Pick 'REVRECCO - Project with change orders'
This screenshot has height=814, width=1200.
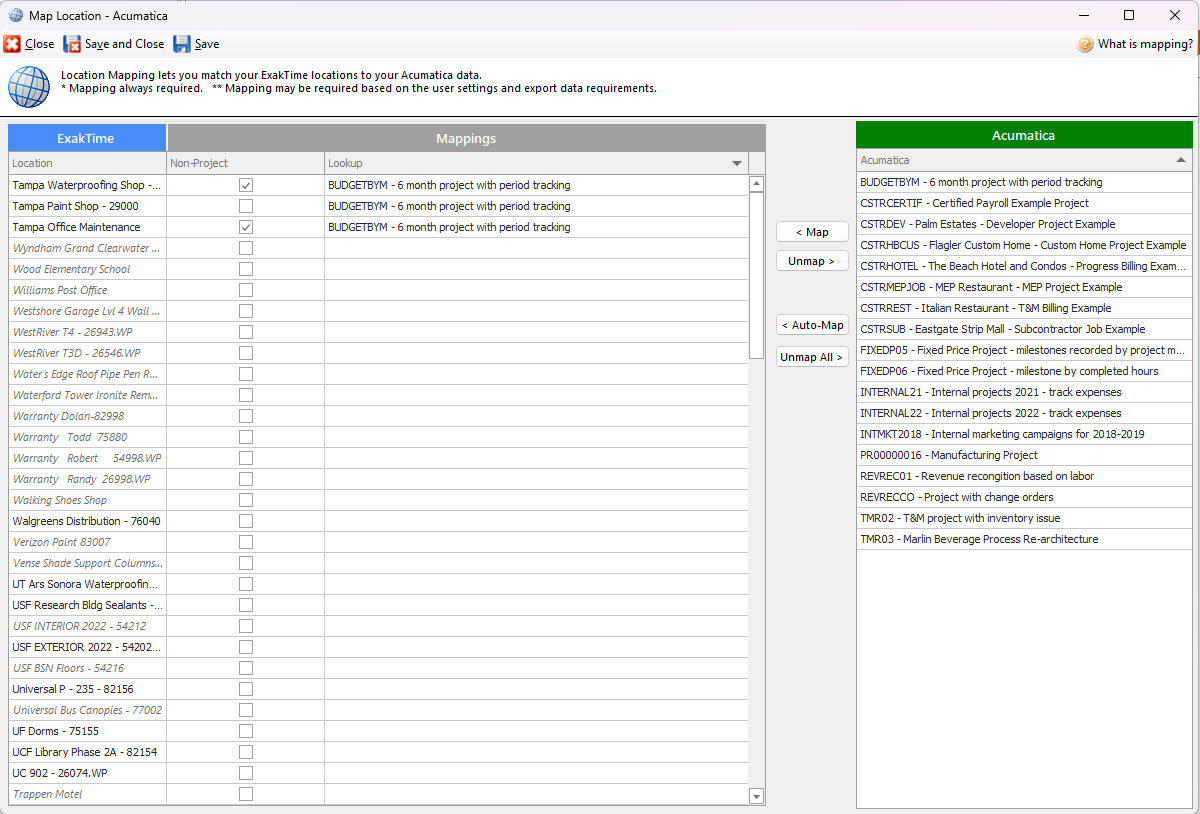pyautogui.click(x=1024, y=497)
